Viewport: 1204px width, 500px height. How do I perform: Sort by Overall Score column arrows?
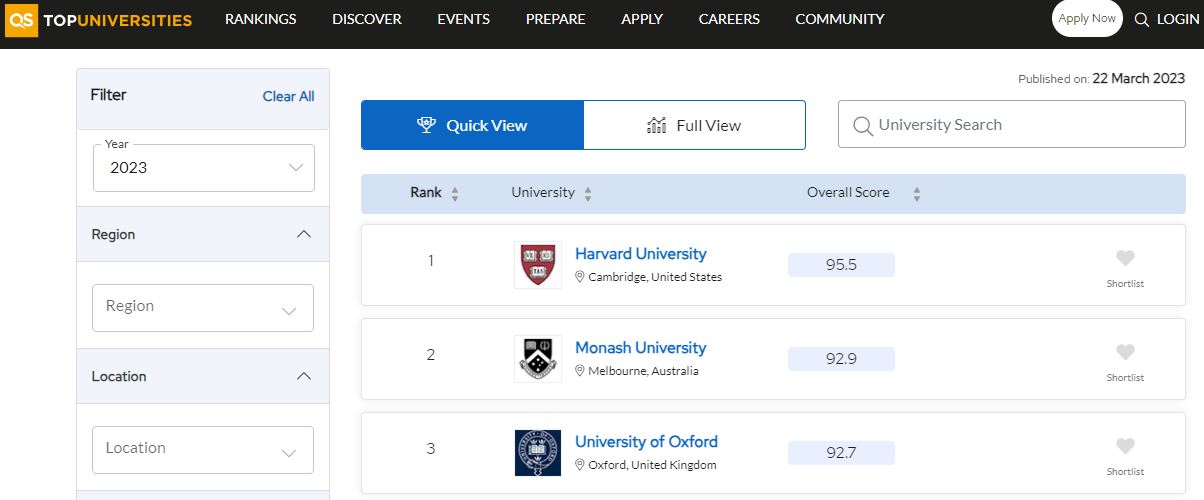pyautogui.click(x=916, y=194)
